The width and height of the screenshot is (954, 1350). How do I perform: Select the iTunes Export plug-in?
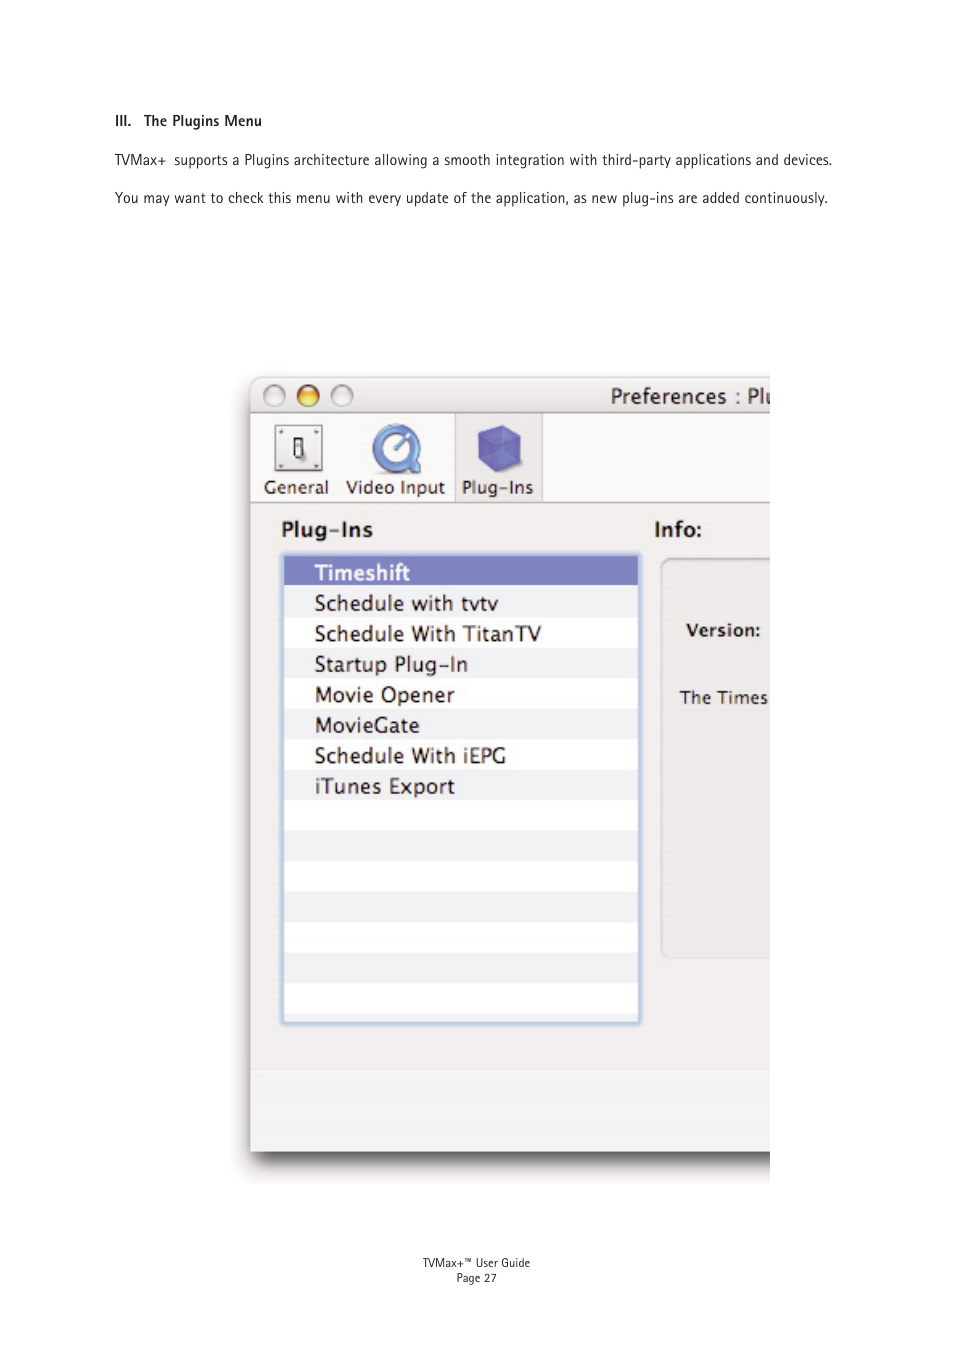click(461, 786)
